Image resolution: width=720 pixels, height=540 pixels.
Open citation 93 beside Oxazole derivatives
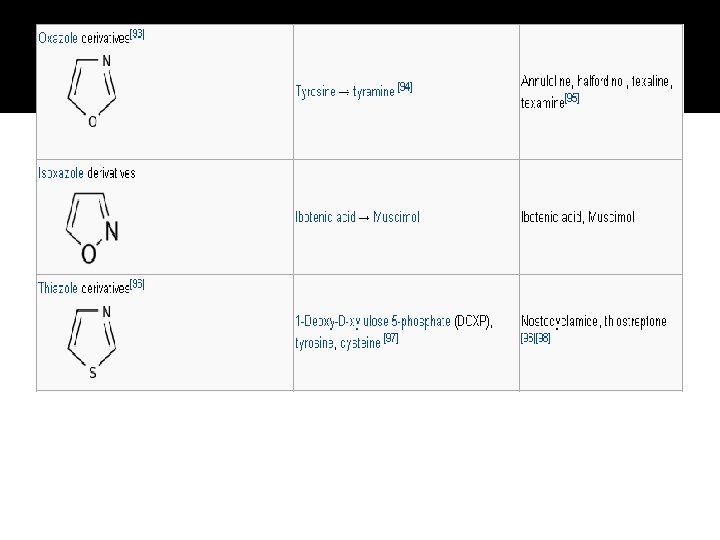(137, 34)
